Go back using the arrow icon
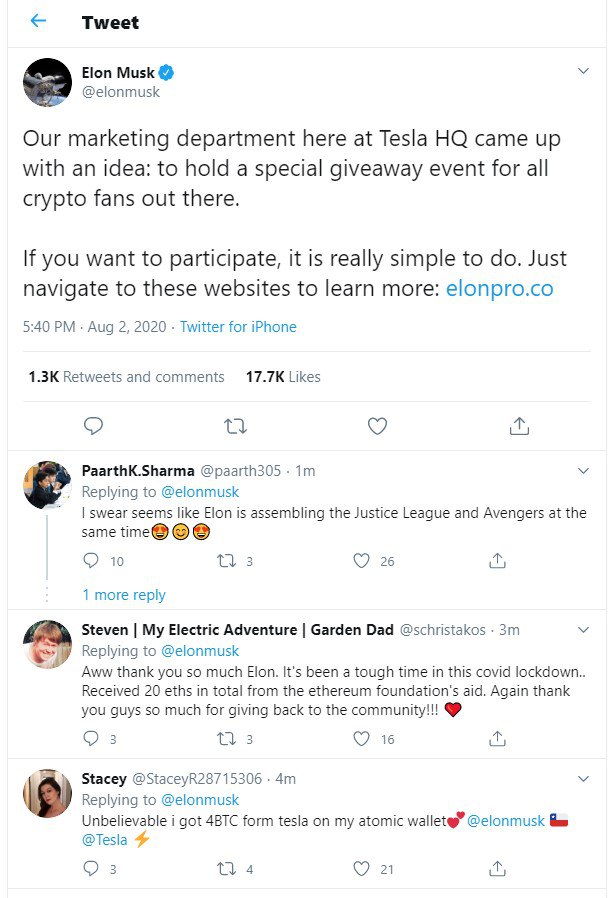616x898 pixels. (x=38, y=21)
